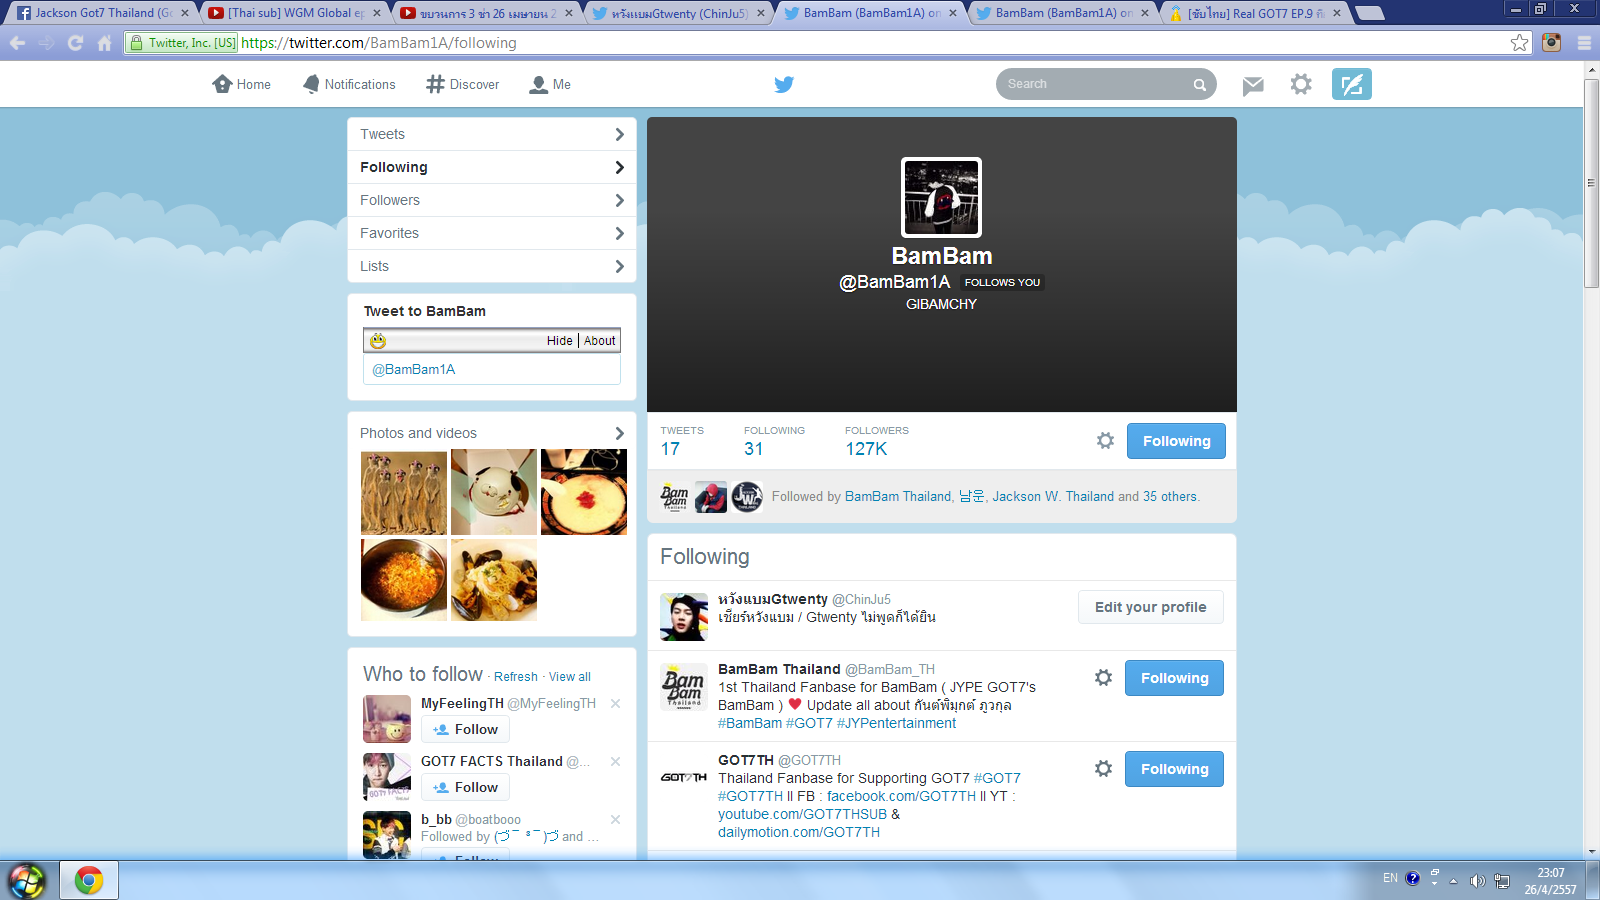Dismiss GOT7 FACTS Thailand suggestion
1600x900 pixels.
pos(616,762)
